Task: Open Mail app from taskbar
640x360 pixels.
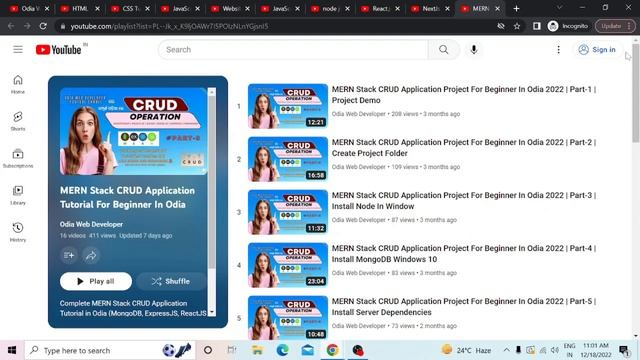Action: [x=307, y=350]
